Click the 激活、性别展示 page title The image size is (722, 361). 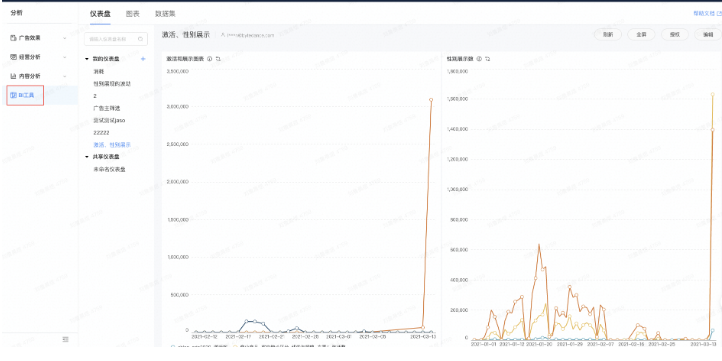[x=186, y=35]
